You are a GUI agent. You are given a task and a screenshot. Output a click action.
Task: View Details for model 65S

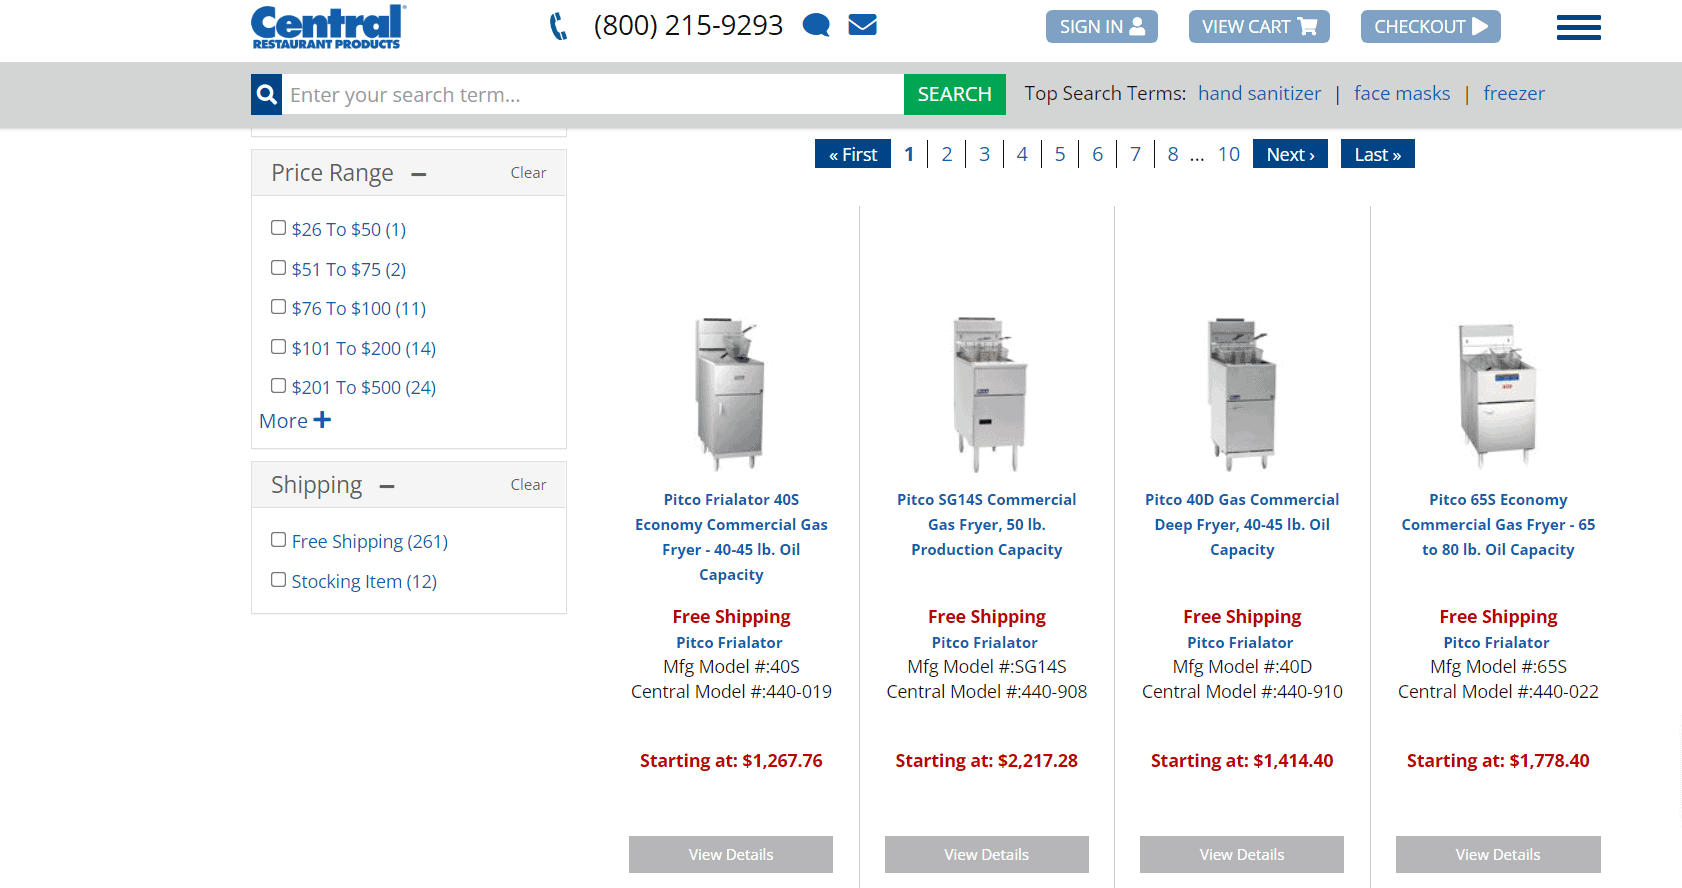[x=1498, y=855]
